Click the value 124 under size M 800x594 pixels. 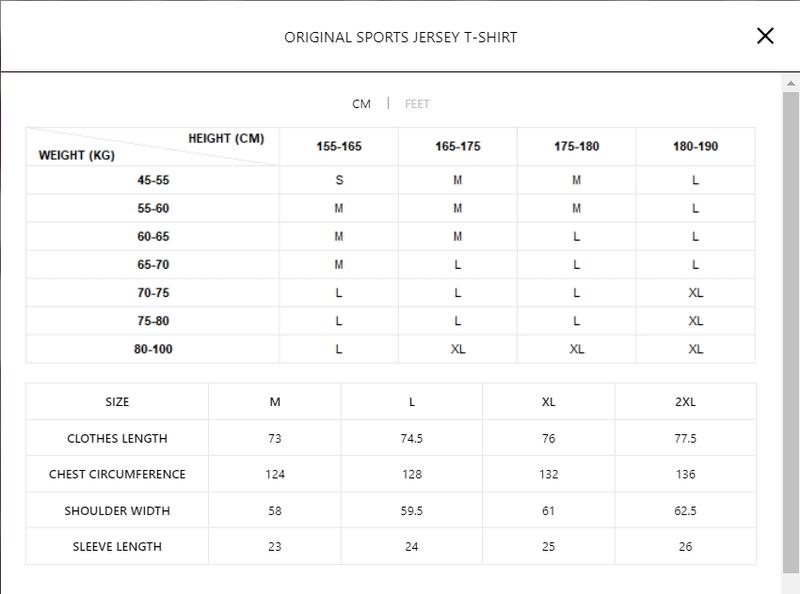point(275,475)
